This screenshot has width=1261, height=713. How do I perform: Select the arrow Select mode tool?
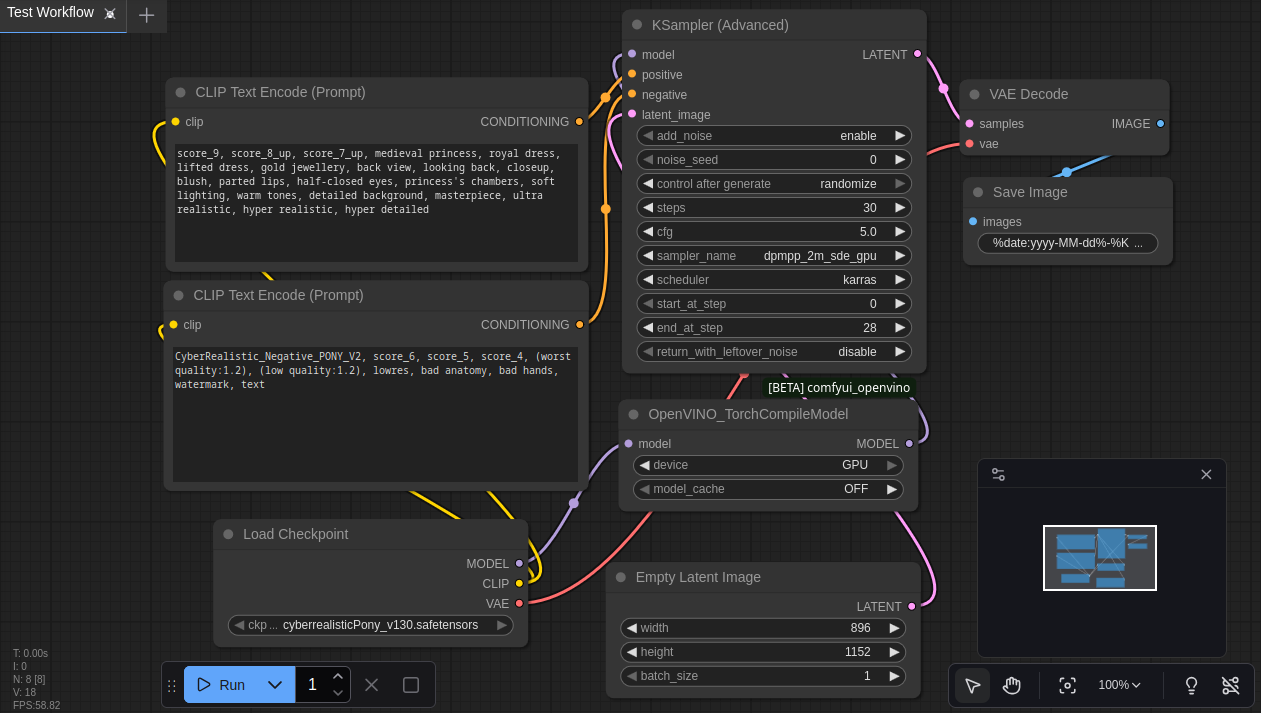coord(972,685)
